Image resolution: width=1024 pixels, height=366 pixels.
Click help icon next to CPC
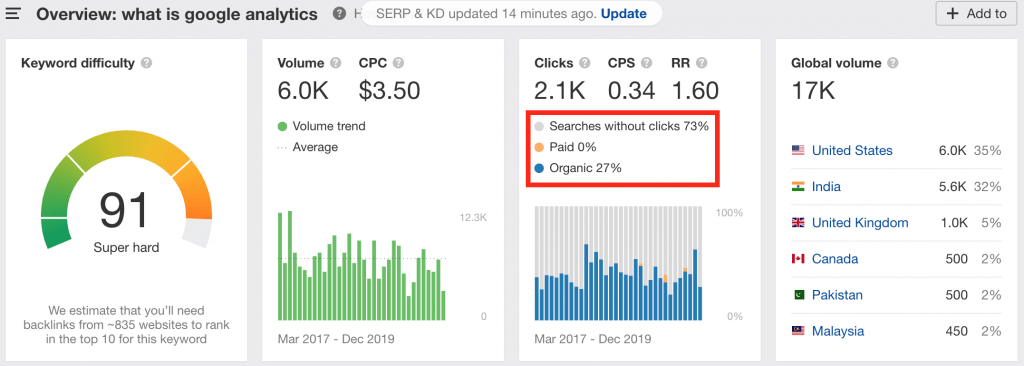(x=398, y=63)
